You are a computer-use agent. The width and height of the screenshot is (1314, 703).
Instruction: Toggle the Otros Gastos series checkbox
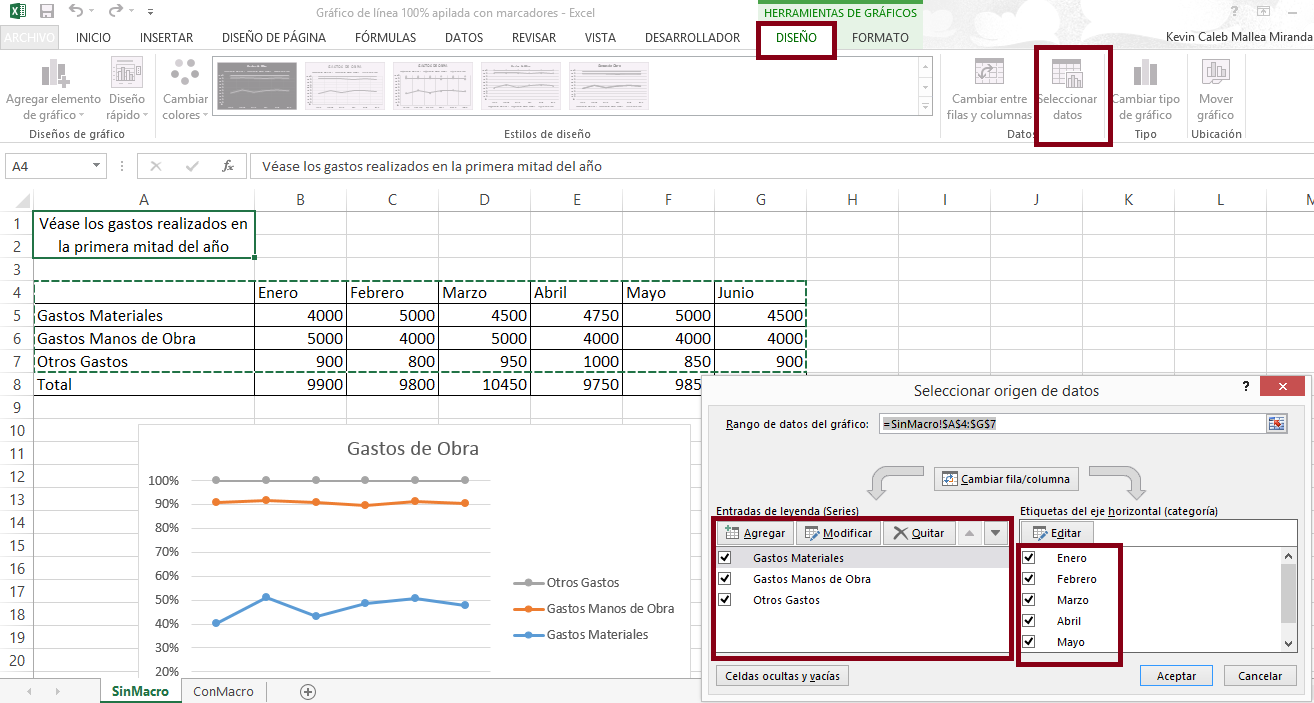point(725,600)
